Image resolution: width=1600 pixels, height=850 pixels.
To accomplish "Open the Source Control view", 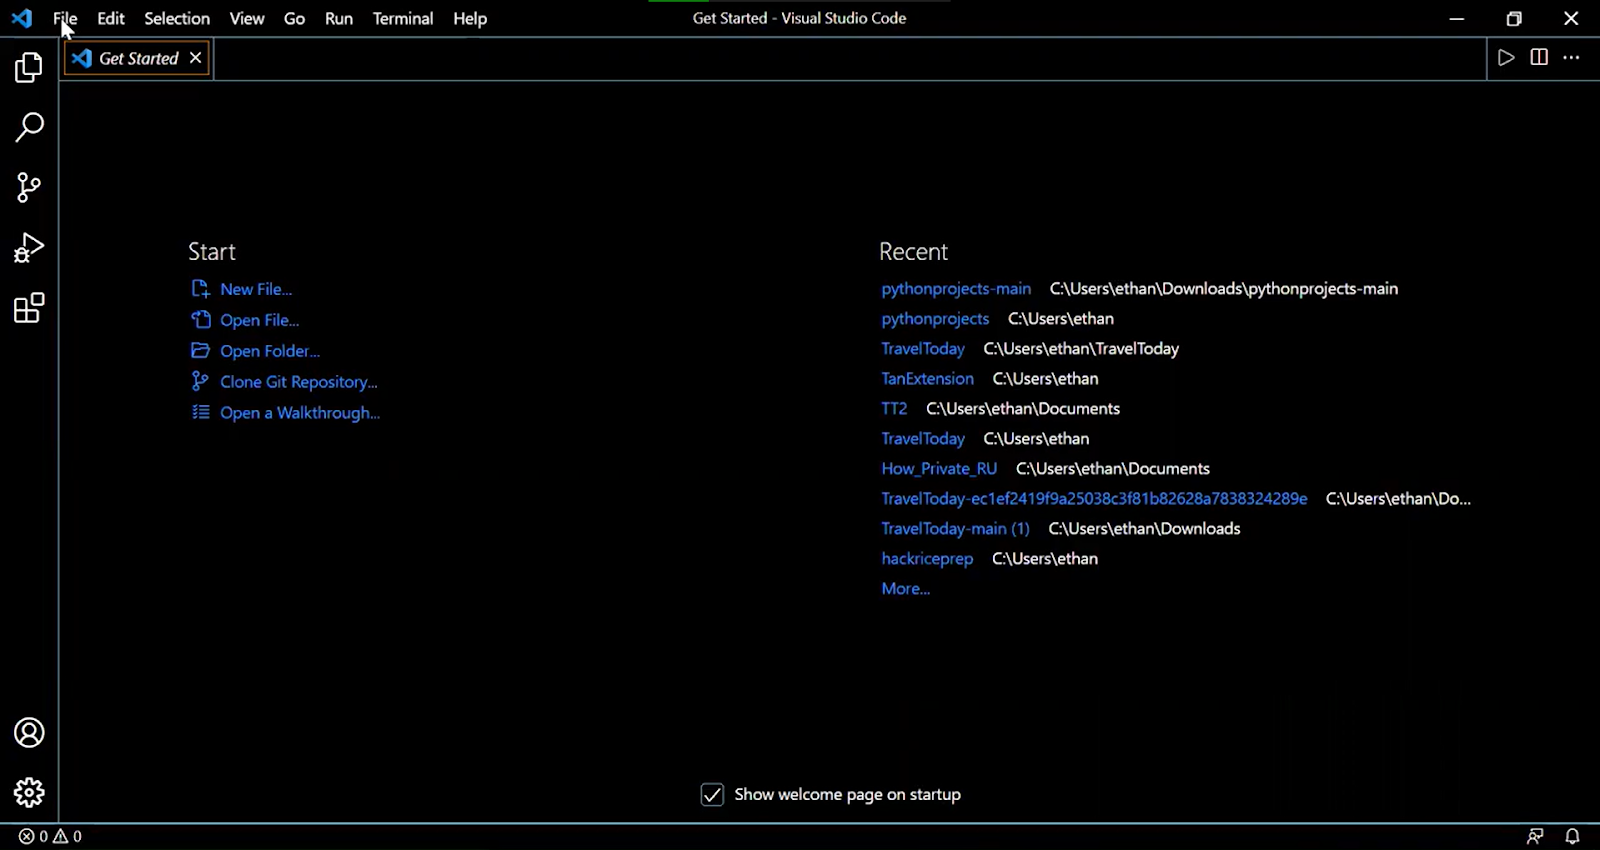I will coord(29,187).
